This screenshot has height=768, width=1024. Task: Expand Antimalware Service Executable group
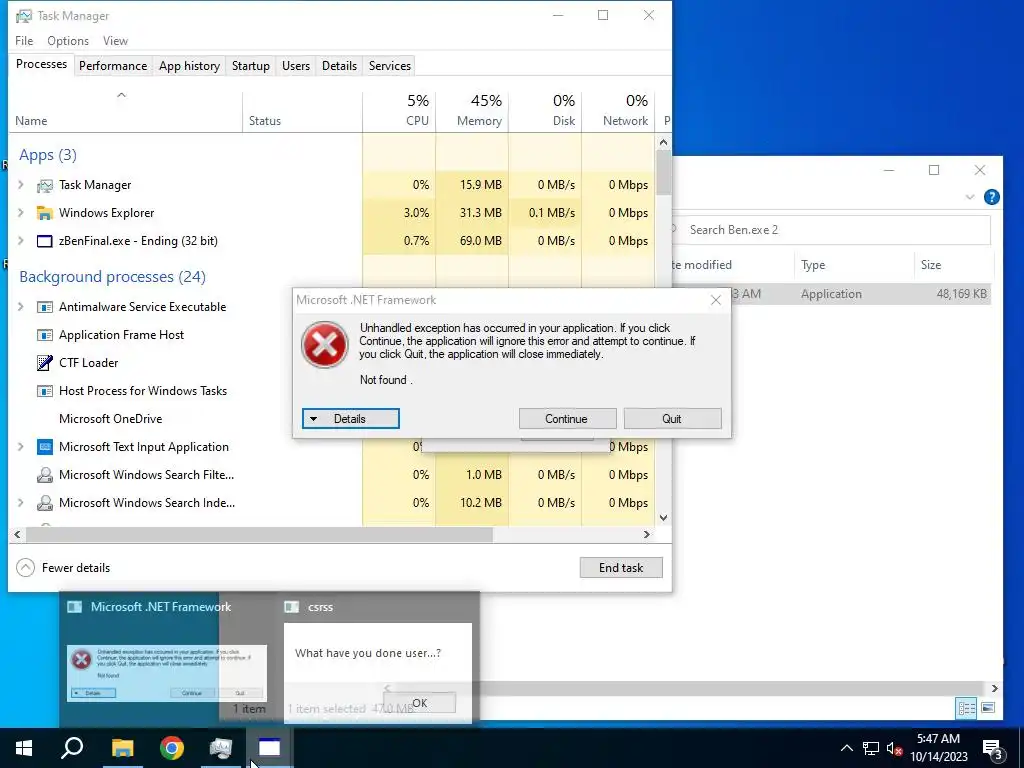[20, 307]
